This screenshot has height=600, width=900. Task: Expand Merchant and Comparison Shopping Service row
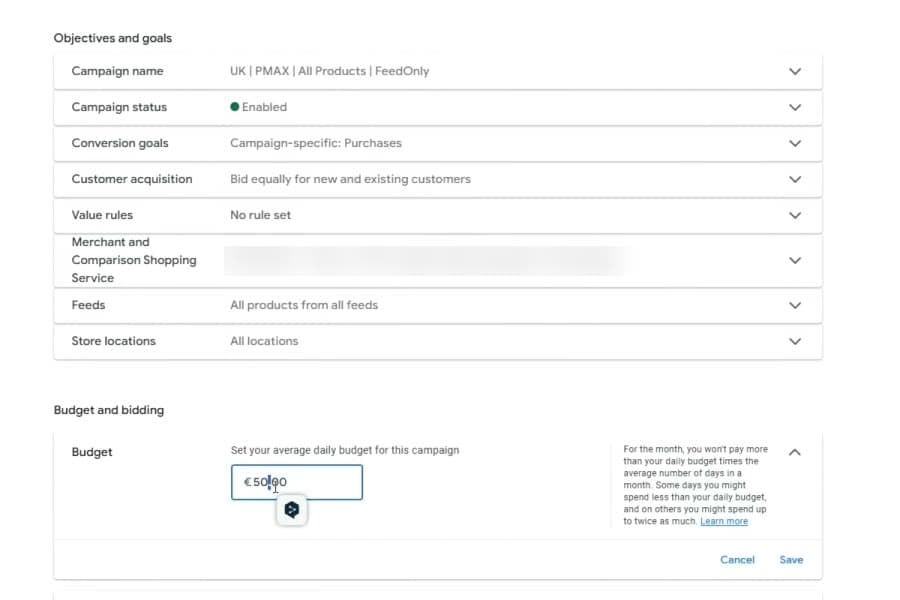tap(794, 260)
